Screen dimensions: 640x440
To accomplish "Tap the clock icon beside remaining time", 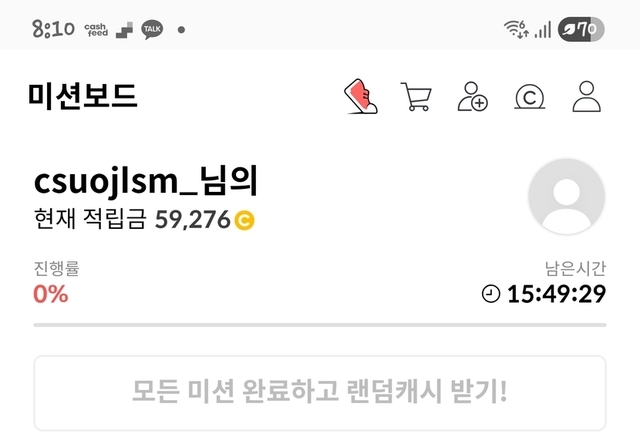I will point(491,294).
